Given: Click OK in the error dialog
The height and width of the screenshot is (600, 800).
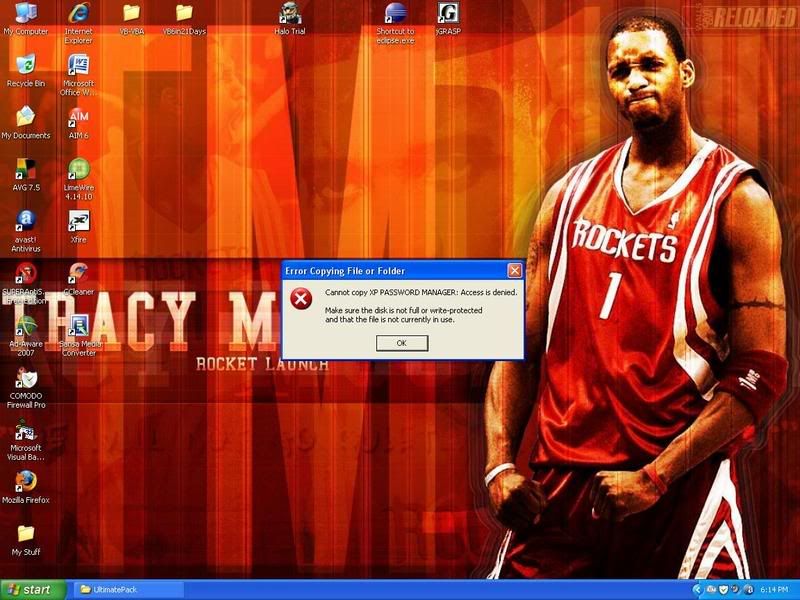Looking at the screenshot, I should tap(402, 343).
